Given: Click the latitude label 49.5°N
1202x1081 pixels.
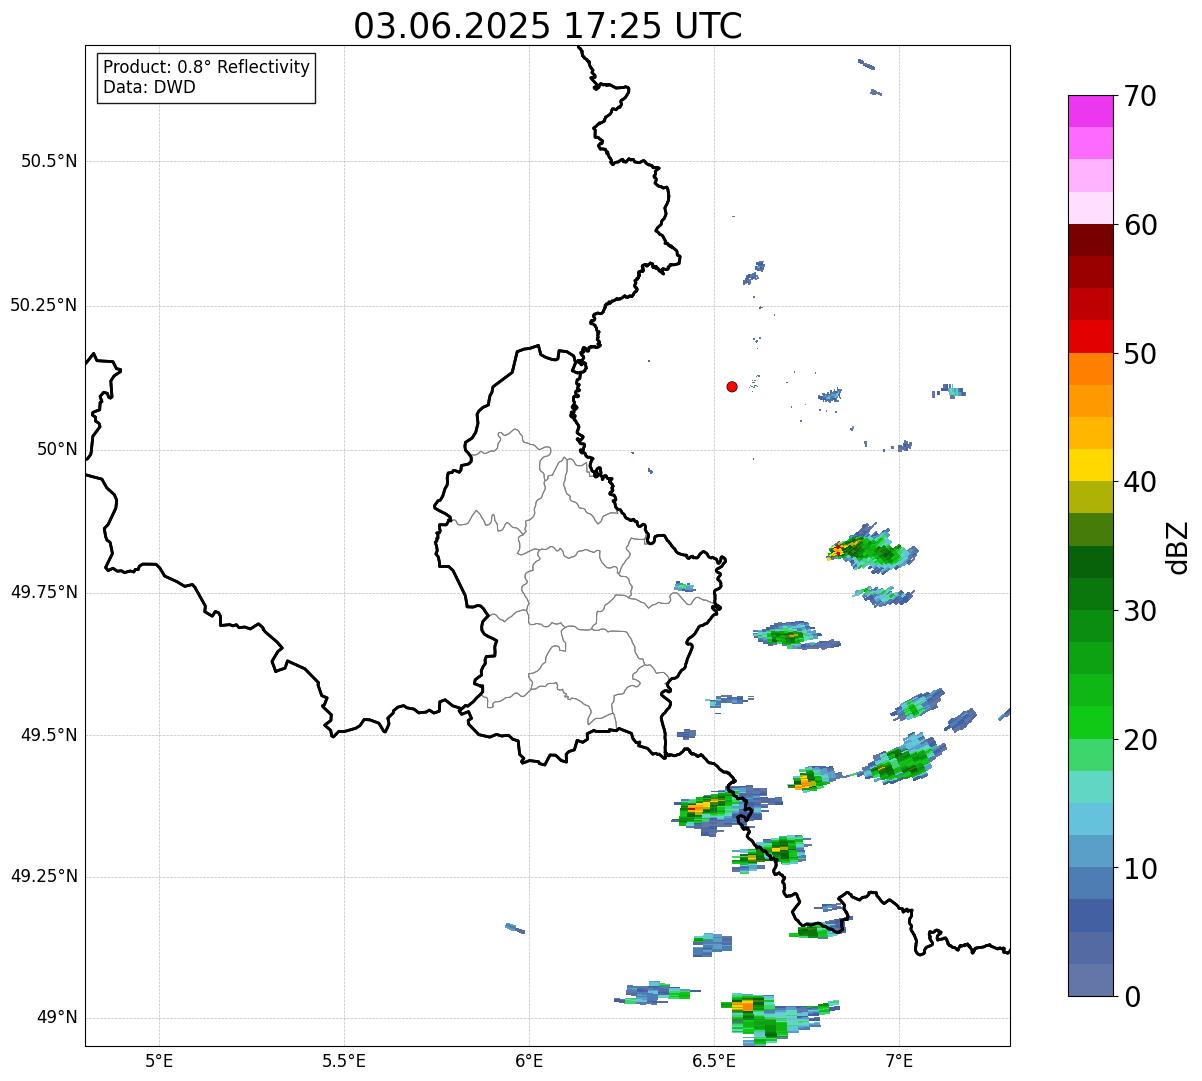Looking at the screenshot, I should click(x=48, y=735).
